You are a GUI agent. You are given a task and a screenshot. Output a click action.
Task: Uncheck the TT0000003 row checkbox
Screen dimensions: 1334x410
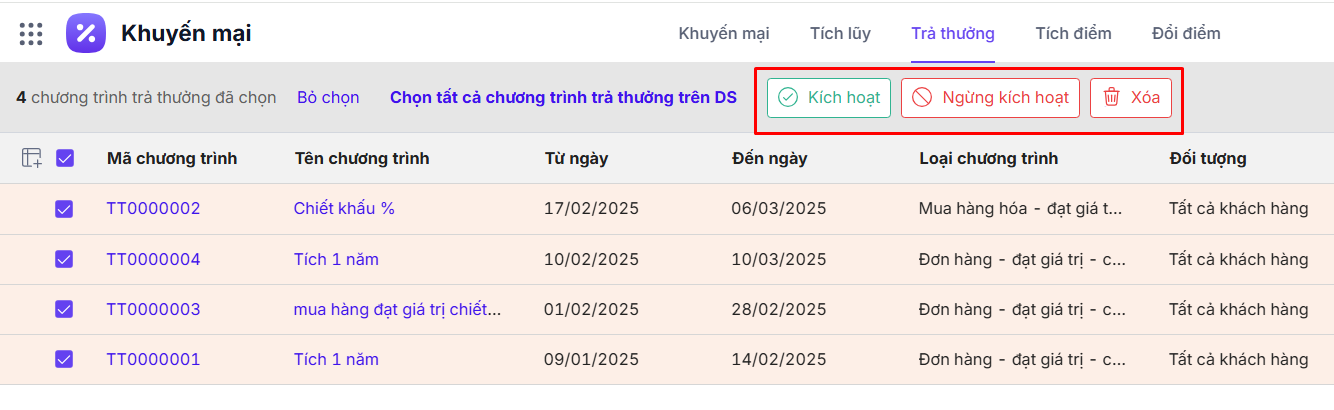pyautogui.click(x=64, y=309)
